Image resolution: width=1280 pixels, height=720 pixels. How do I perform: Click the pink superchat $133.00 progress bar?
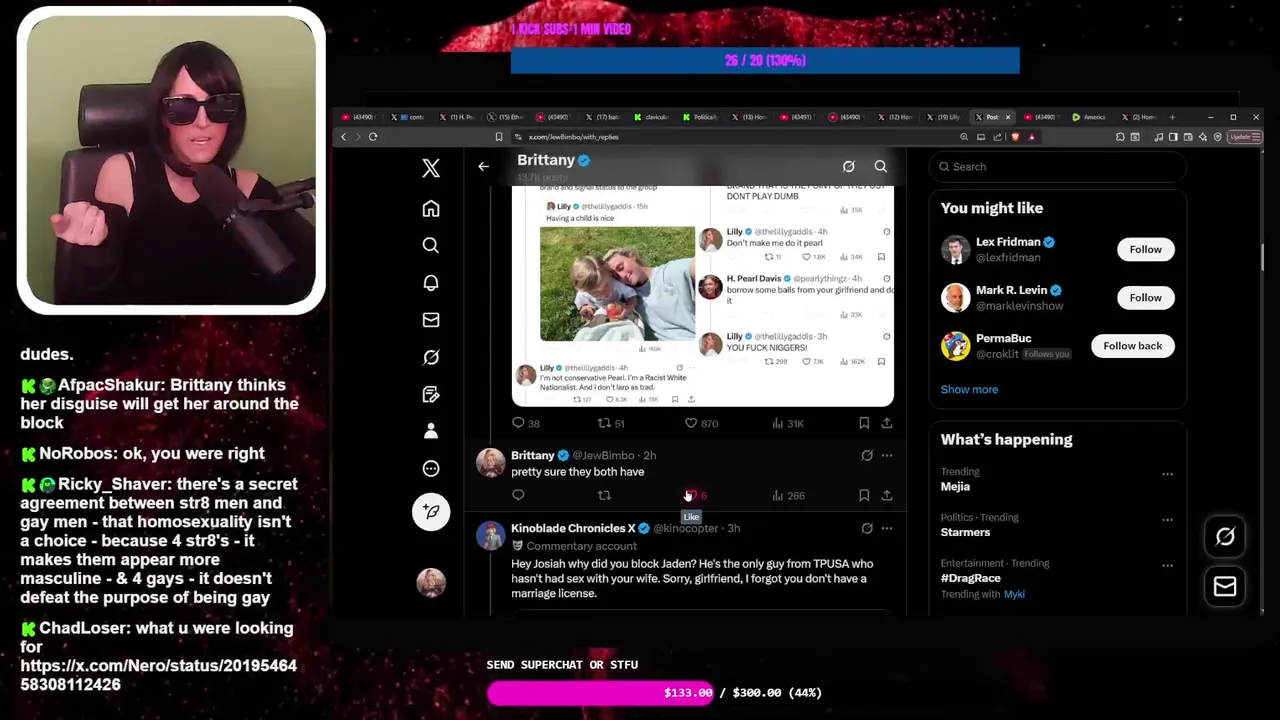599,692
